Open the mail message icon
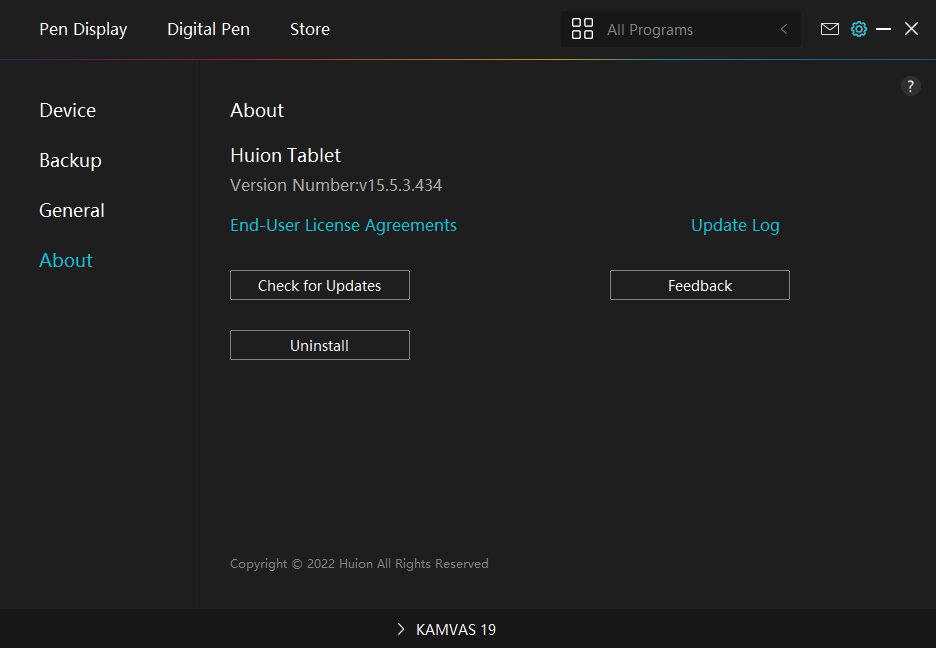 click(x=830, y=29)
